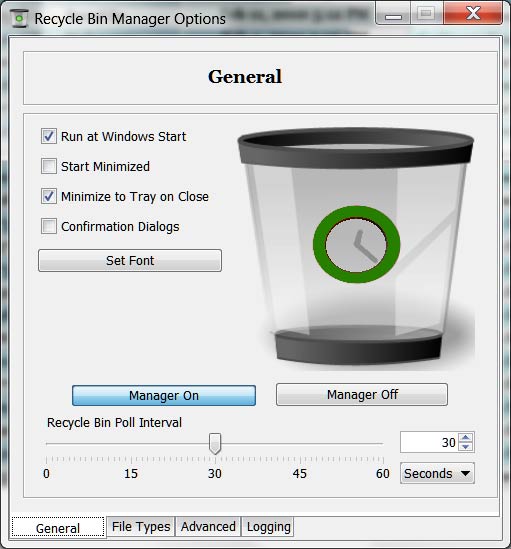Open the Set Font dialog
The height and width of the screenshot is (549, 511).
click(130, 260)
